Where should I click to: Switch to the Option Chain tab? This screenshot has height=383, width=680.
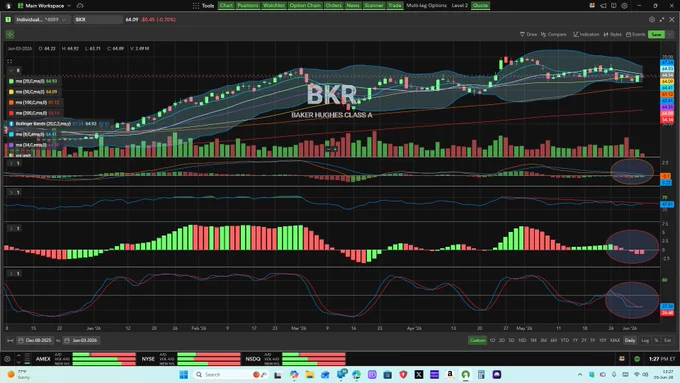pos(305,6)
